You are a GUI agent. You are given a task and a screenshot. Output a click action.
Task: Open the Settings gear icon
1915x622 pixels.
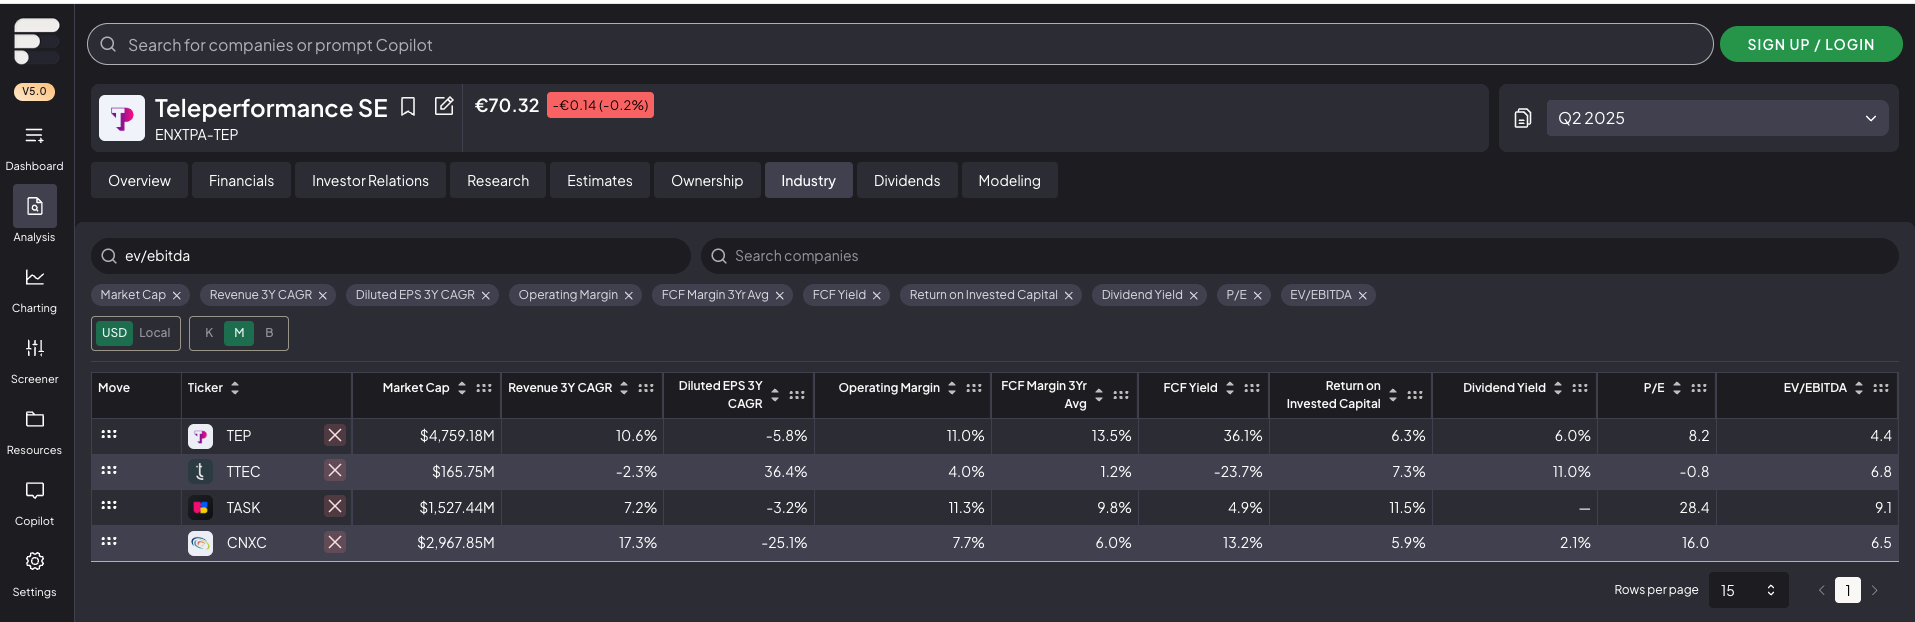[x=34, y=561]
